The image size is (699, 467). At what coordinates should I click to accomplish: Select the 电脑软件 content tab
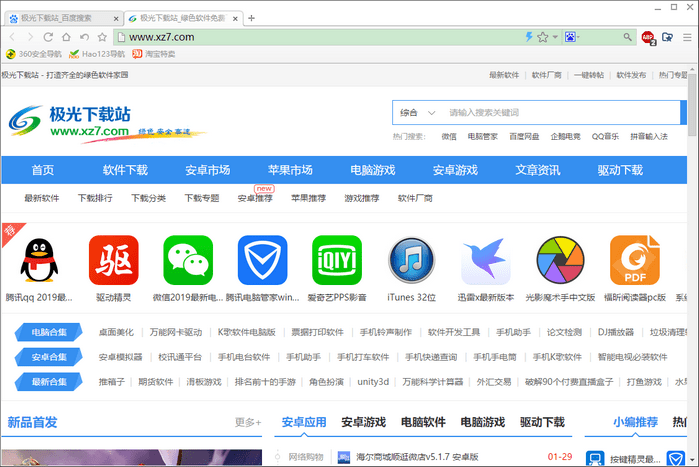[423, 422]
